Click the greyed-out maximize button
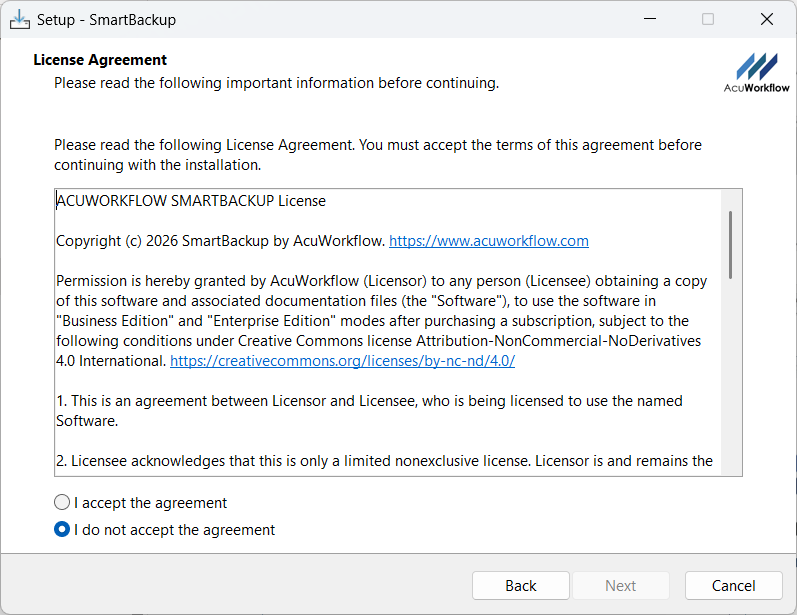 tap(708, 20)
